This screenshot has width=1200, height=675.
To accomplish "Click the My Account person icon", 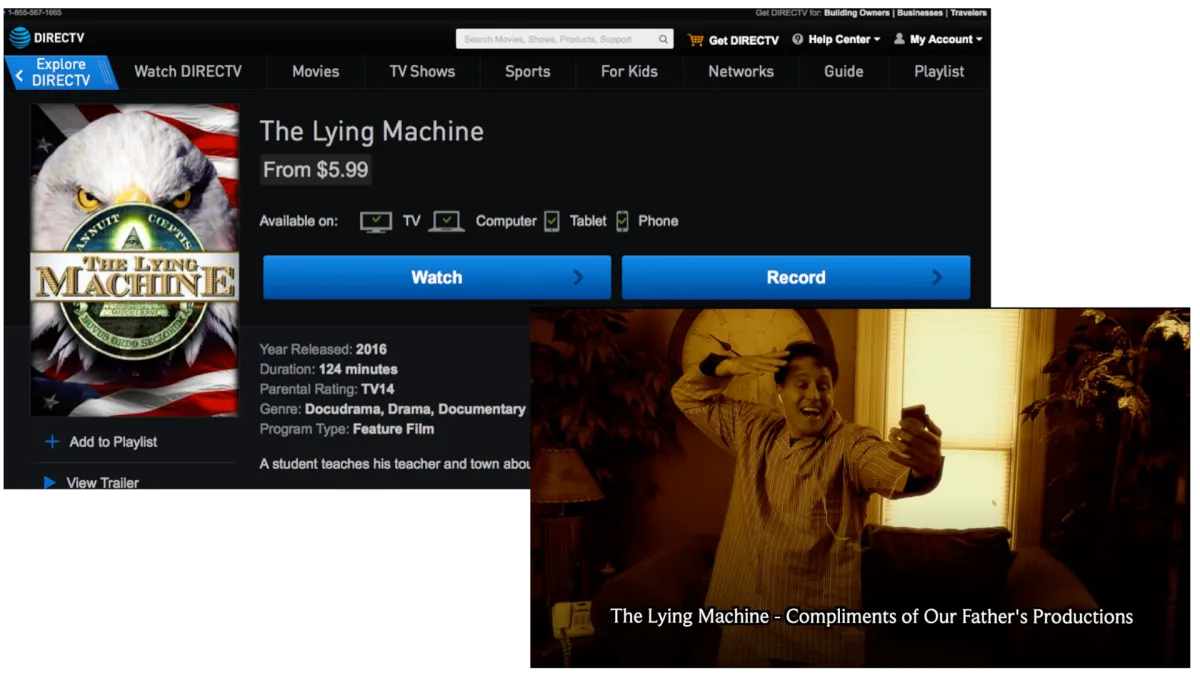I will pos(899,39).
